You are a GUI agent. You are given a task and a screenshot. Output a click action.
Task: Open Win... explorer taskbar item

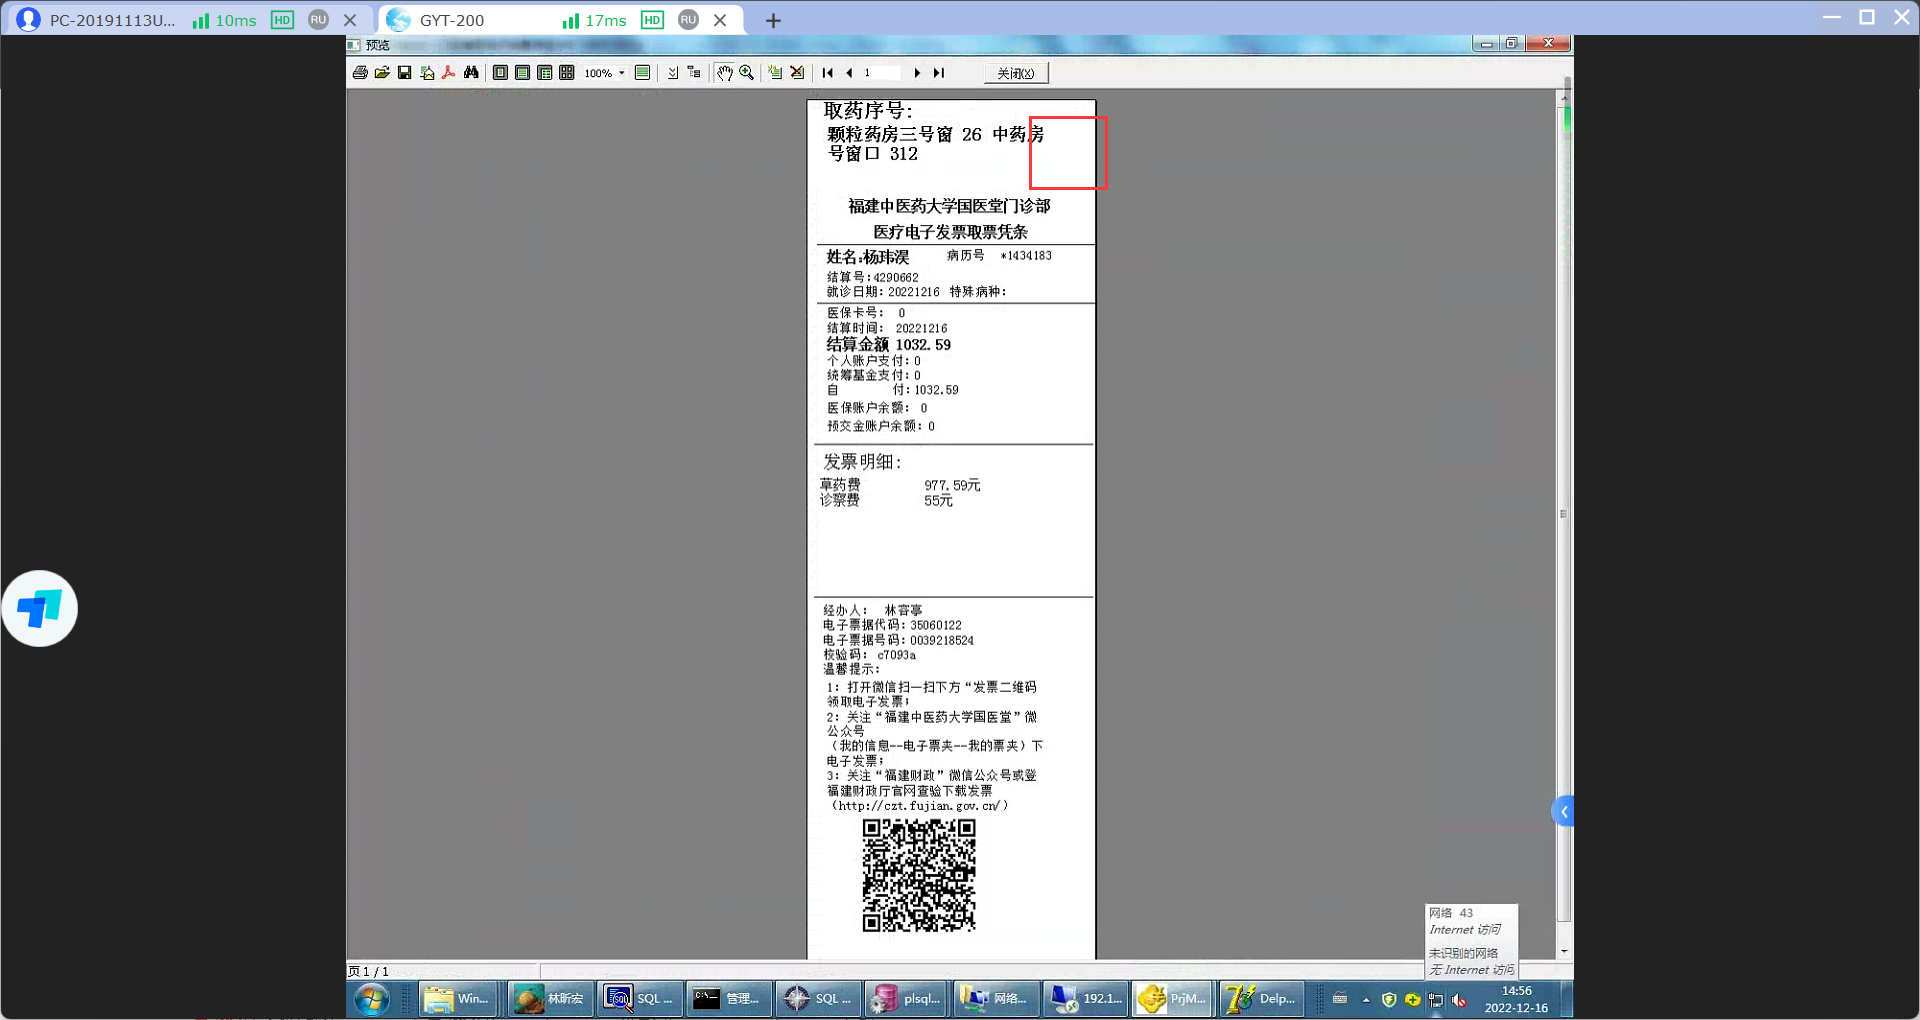tap(457, 999)
